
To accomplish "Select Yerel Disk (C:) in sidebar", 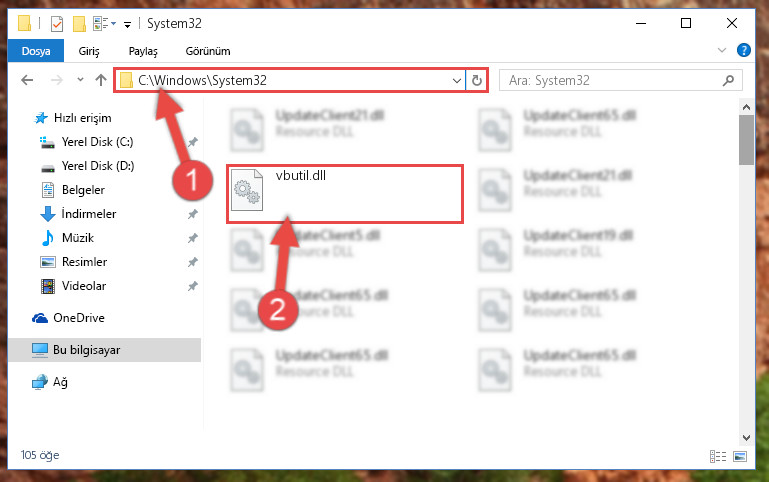I will click(97, 142).
